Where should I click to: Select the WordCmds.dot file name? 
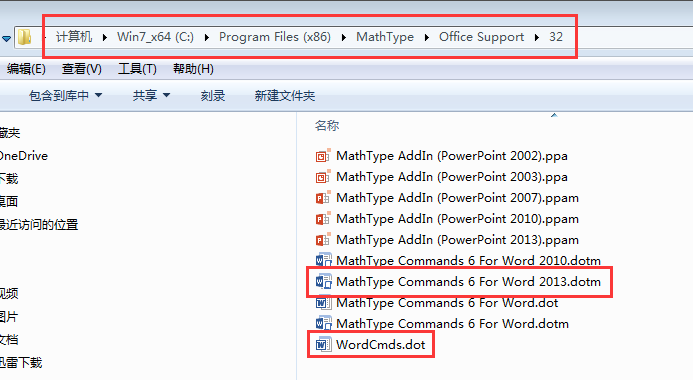pyautogui.click(x=381, y=345)
